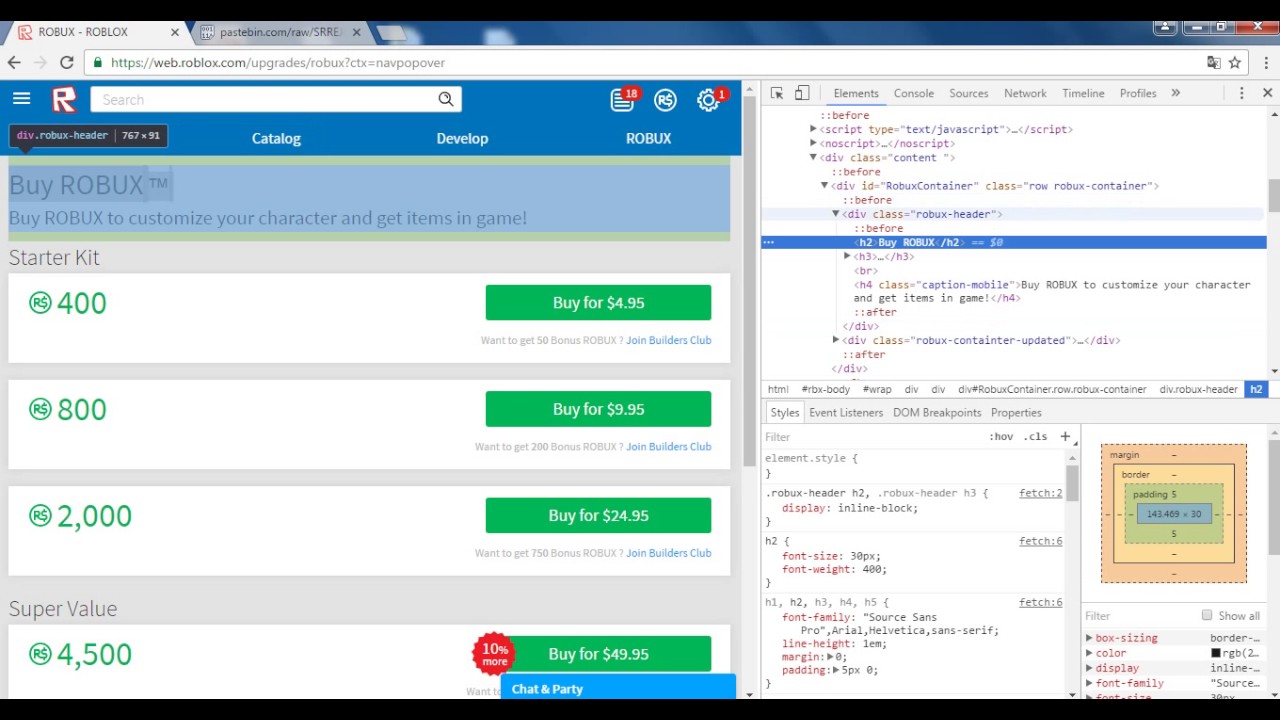Open Properties pane
This screenshot has height=720, width=1280.
1016,412
